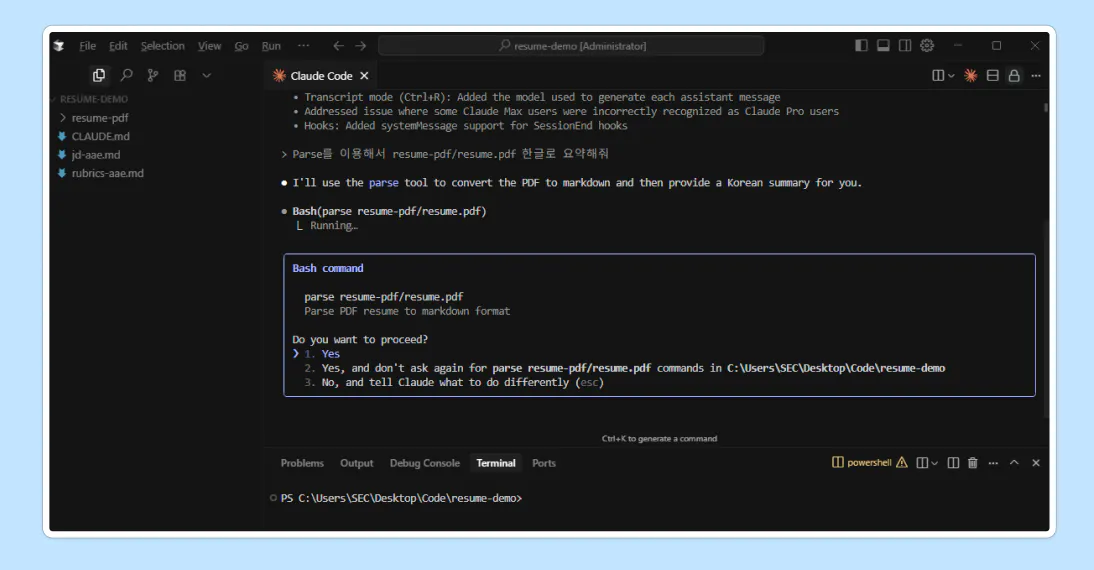Image resolution: width=1094 pixels, height=570 pixels.
Task: Toggle the bottom panel layout icon
Action: point(883,45)
